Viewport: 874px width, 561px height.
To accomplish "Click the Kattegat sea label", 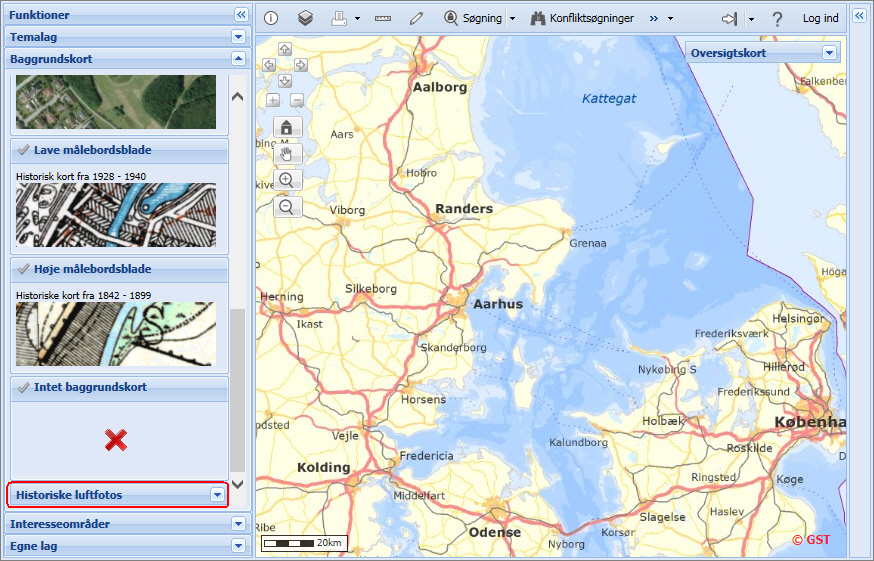I will 609,99.
